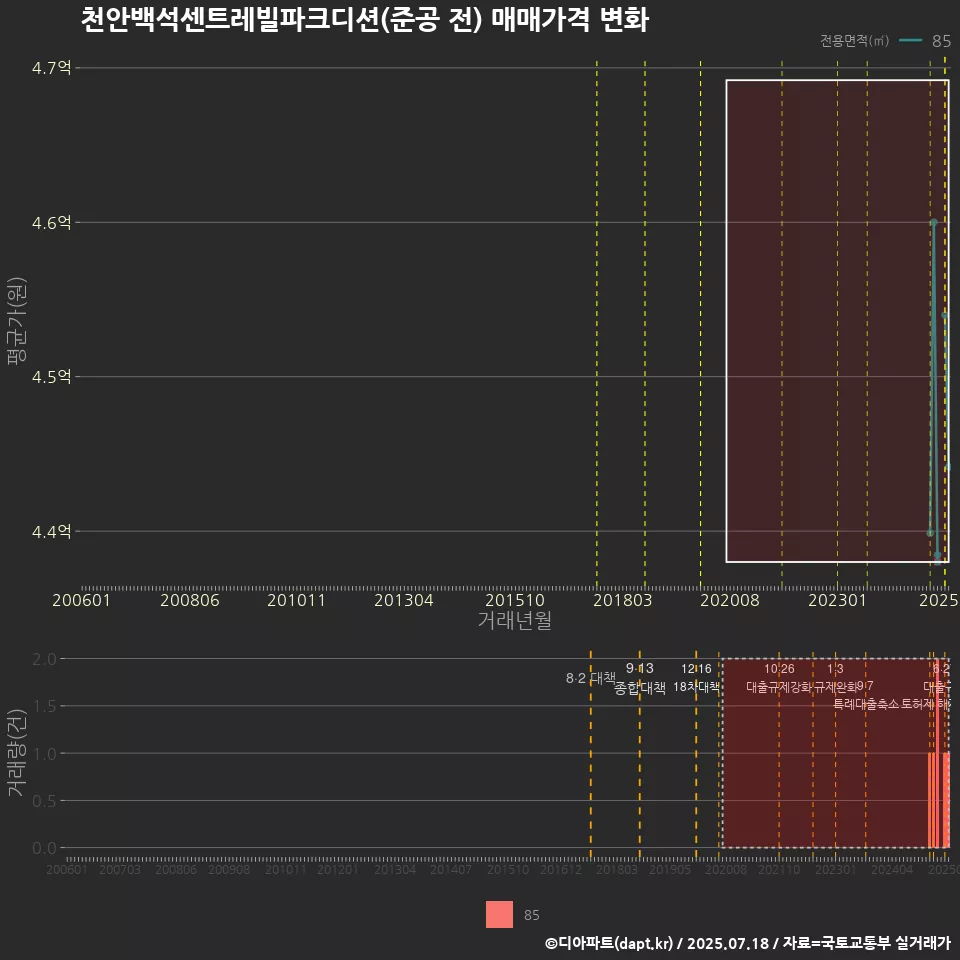960x960 pixels.
Task: Click the 거래량(건) axis title
Action: (x=17, y=753)
